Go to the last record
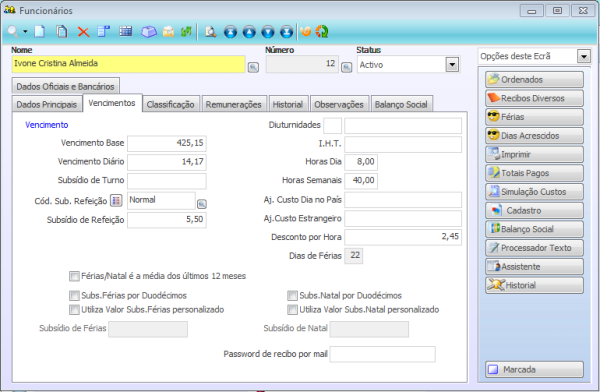The image size is (600, 392). (x=287, y=32)
